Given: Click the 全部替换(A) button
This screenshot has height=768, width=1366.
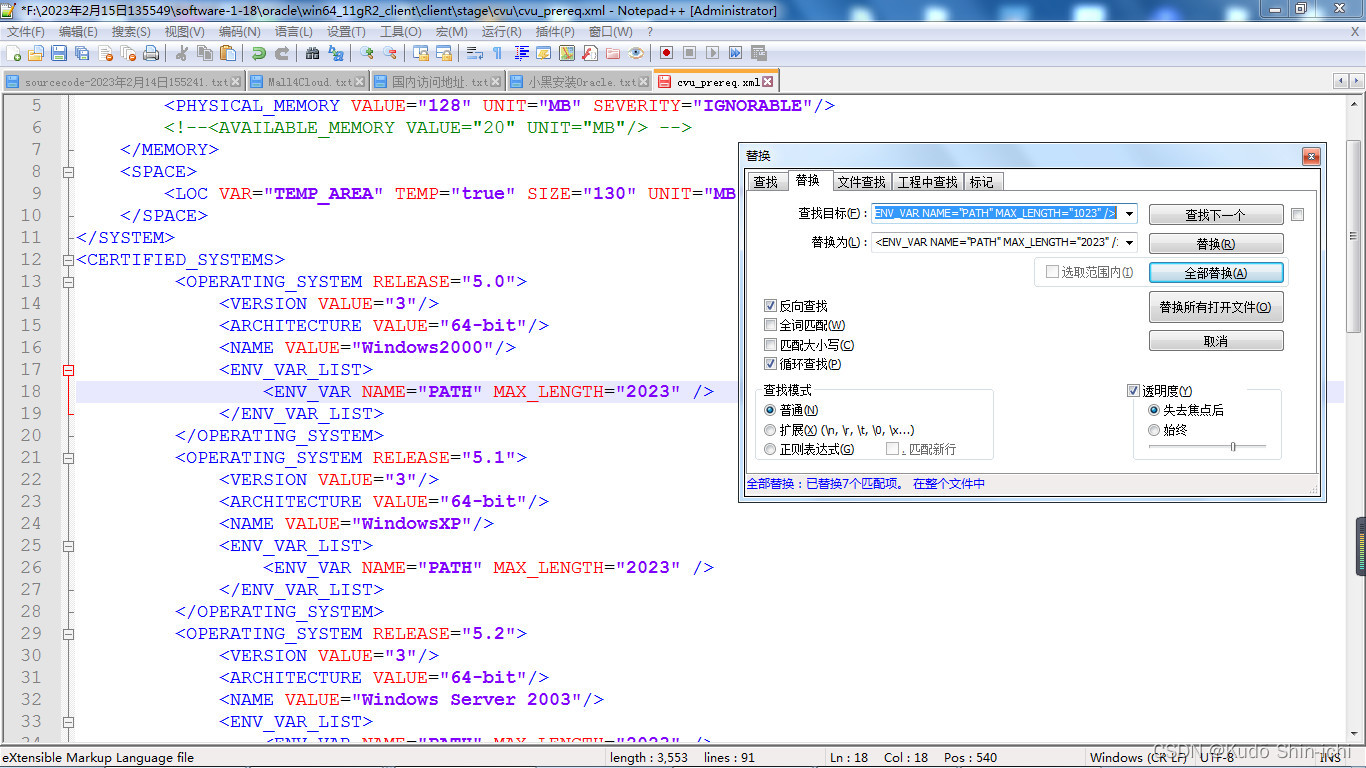Looking at the screenshot, I should (1216, 273).
